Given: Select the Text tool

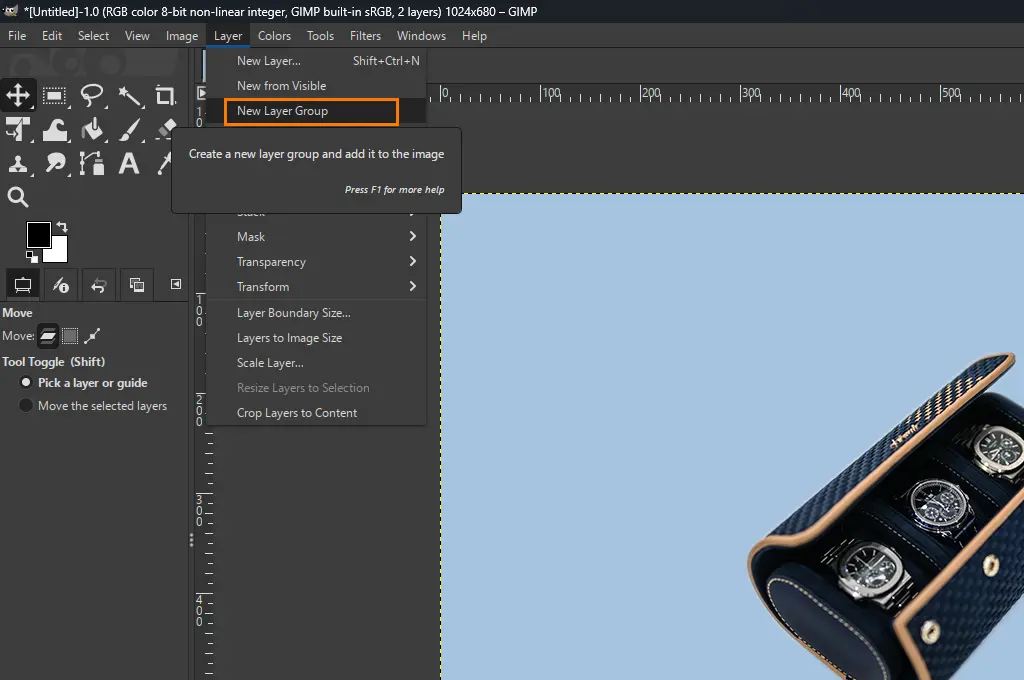Looking at the screenshot, I should tap(128, 163).
